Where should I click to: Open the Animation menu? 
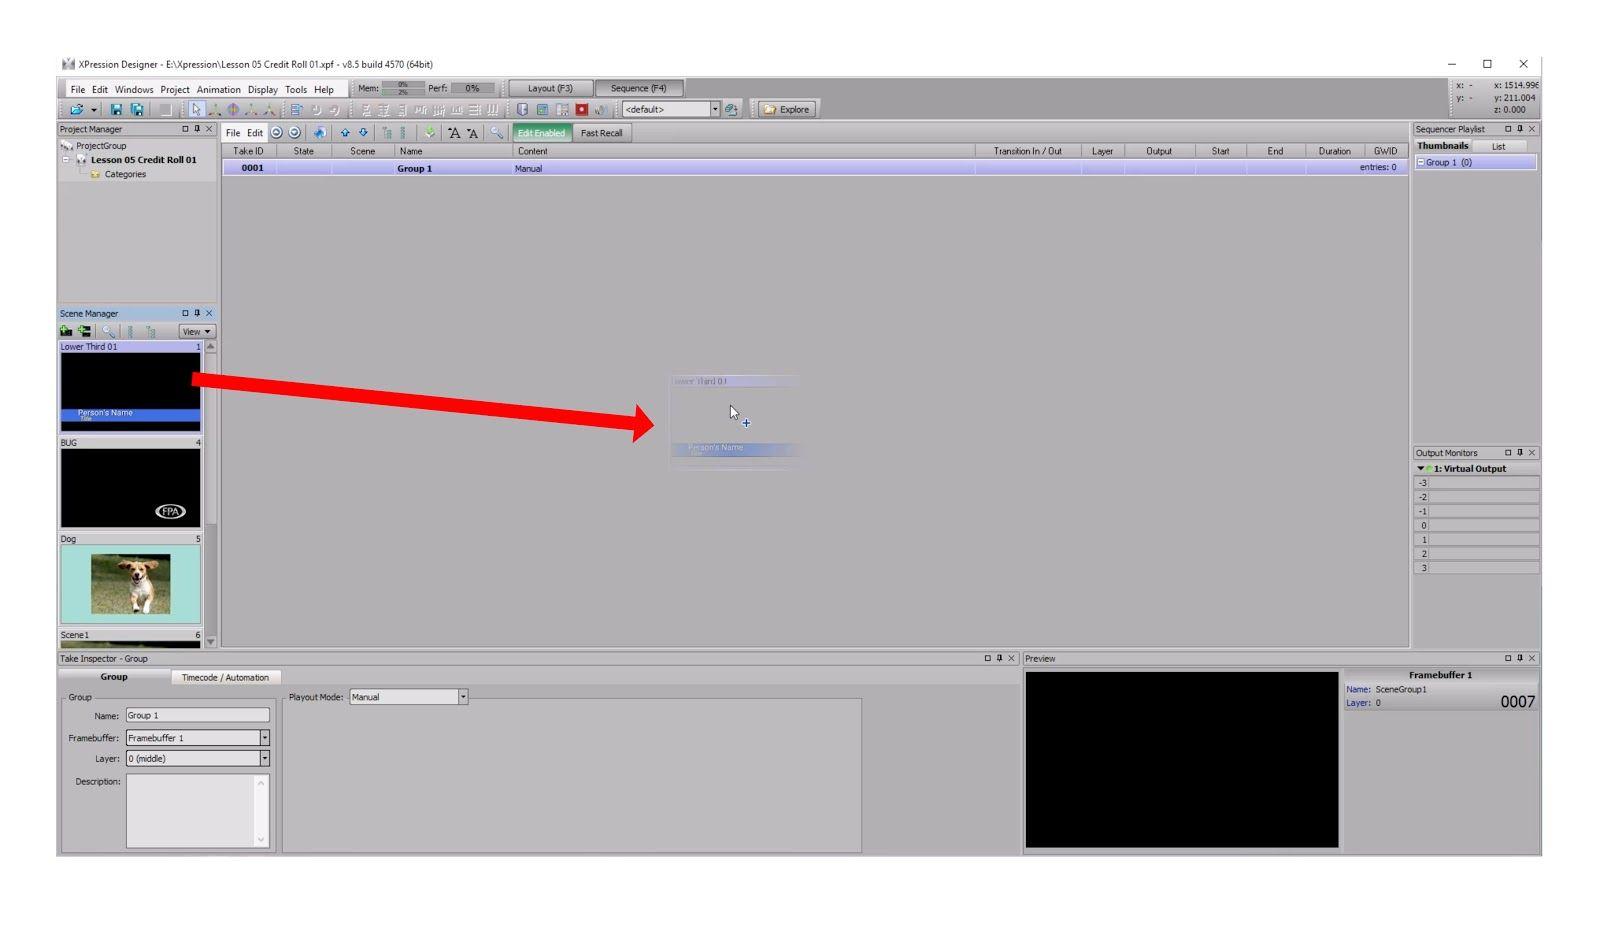coord(219,90)
